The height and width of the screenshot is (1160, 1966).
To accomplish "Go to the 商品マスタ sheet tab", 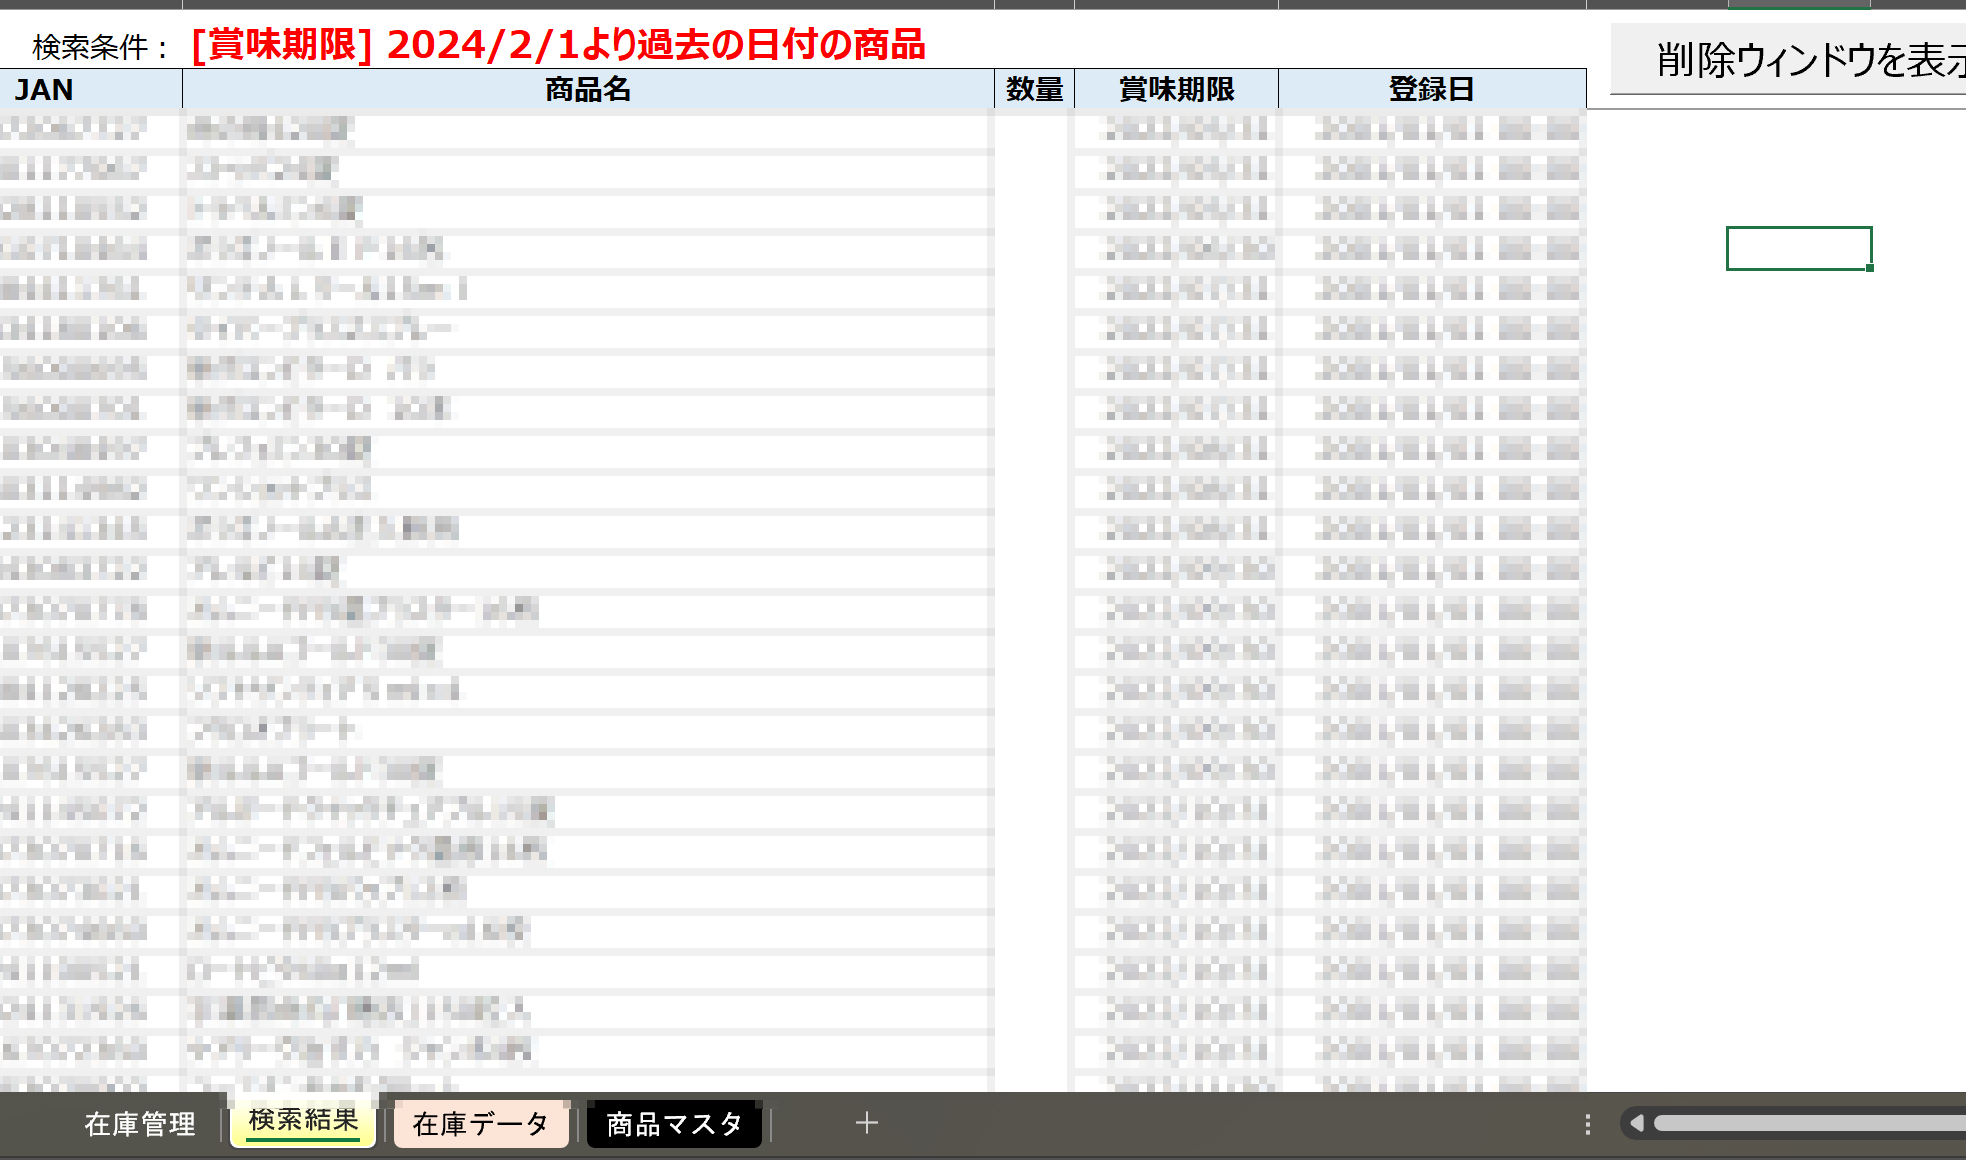I will pyautogui.click(x=674, y=1124).
